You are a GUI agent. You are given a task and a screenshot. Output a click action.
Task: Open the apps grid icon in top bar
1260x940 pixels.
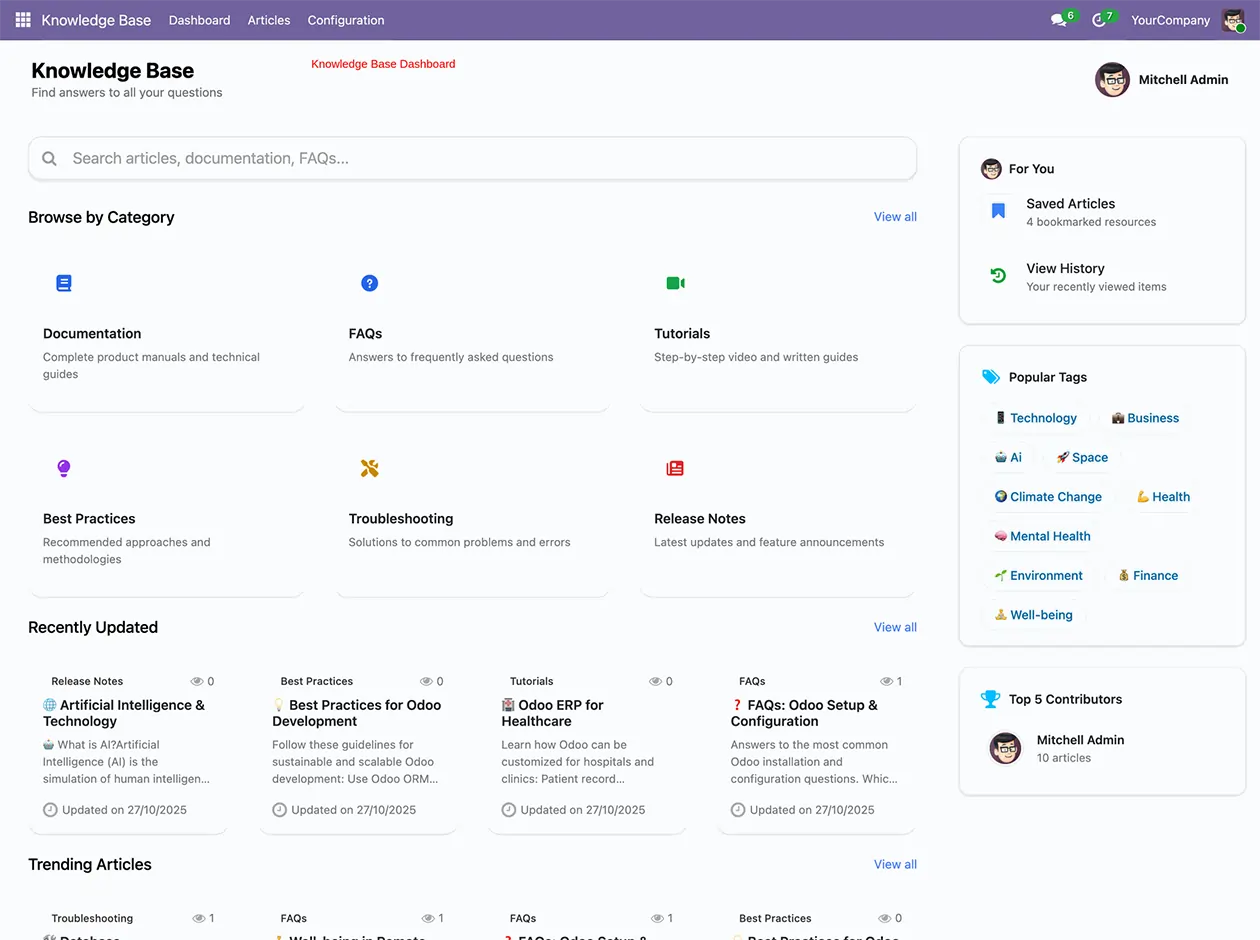coord(22,20)
